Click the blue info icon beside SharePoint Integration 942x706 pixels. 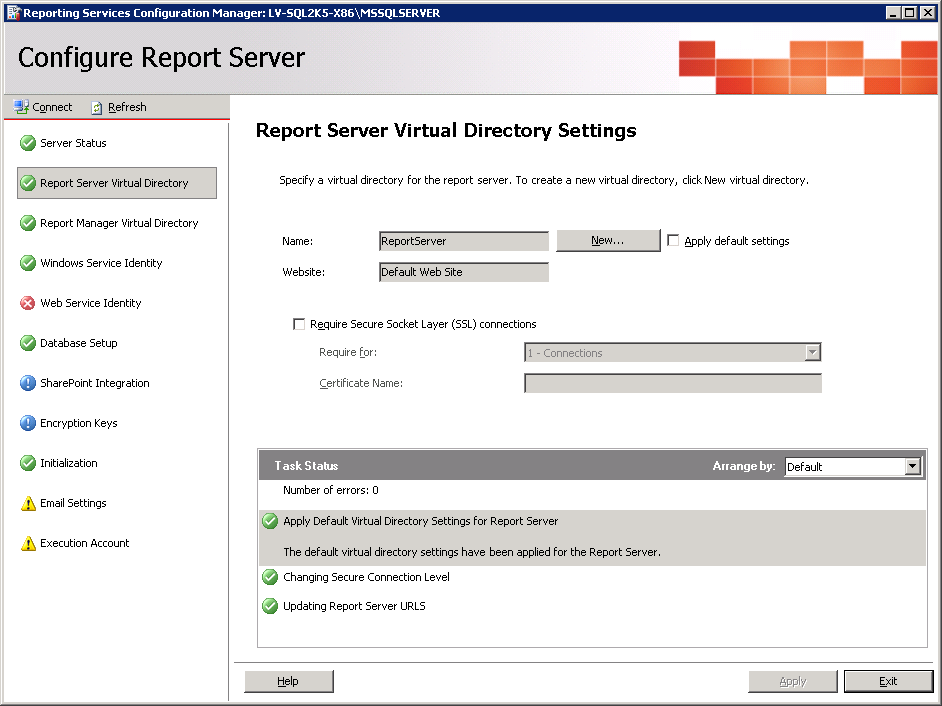[x=28, y=383]
